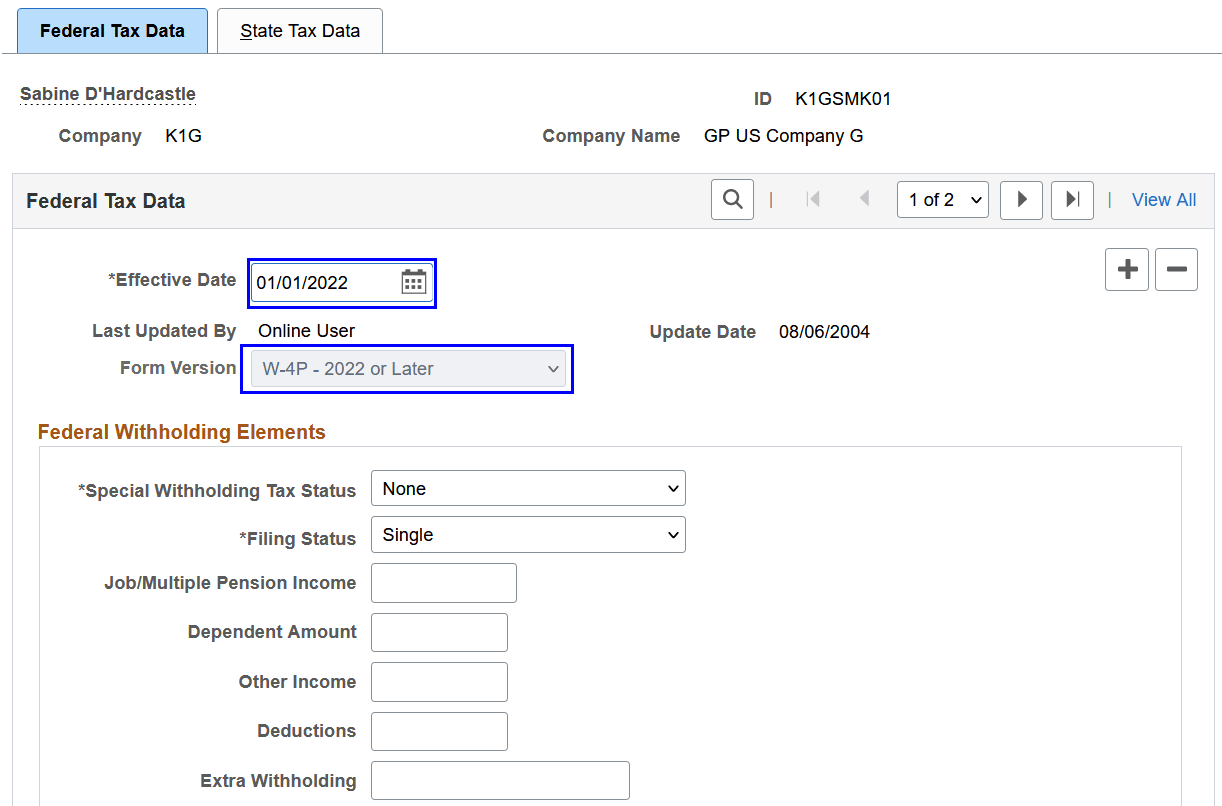Add a new Federal Tax Data row
Viewport: 1222px width, 806px height.
tap(1126, 269)
